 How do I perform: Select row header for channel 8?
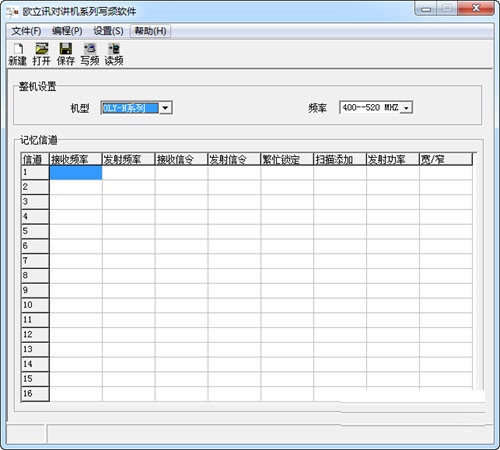35,276
